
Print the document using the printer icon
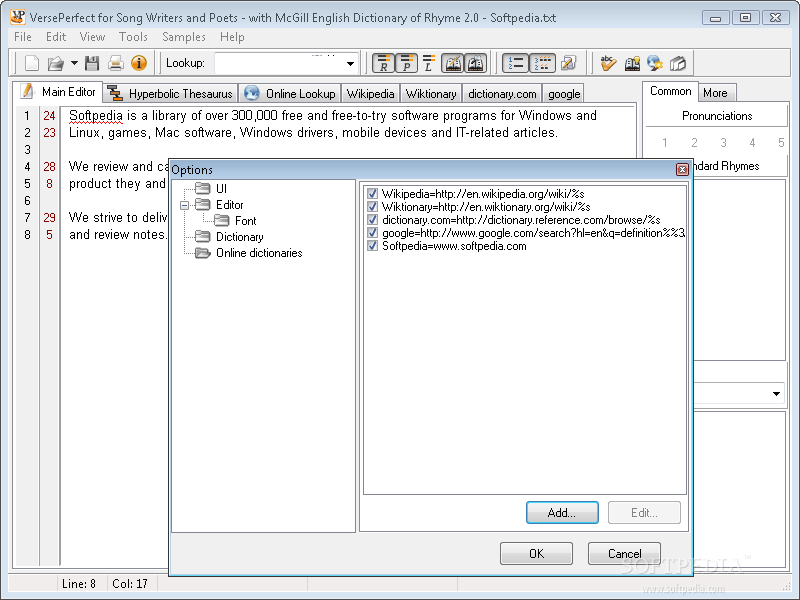[x=115, y=63]
